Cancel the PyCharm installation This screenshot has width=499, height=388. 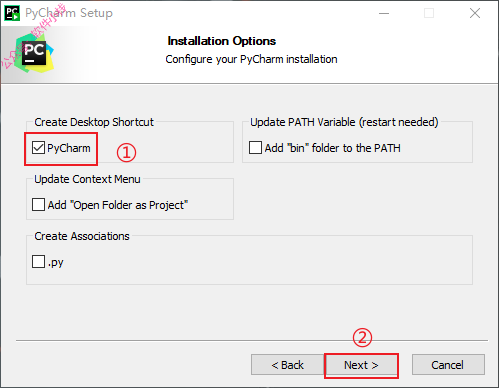(x=448, y=365)
